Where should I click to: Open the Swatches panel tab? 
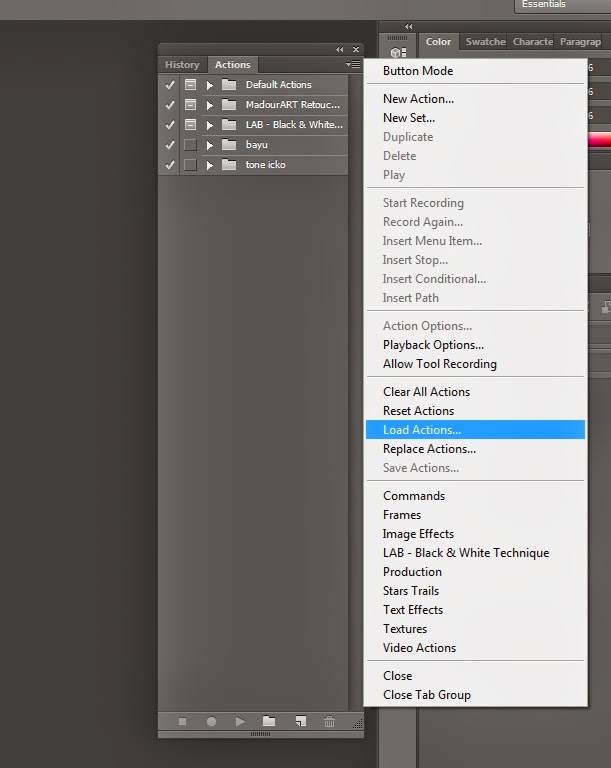[485, 42]
